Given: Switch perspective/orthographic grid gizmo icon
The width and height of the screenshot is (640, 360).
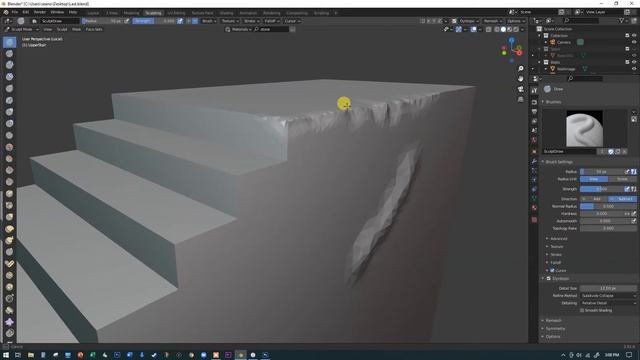Looking at the screenshot, I should pyautogui.click(x=520, y=99).
